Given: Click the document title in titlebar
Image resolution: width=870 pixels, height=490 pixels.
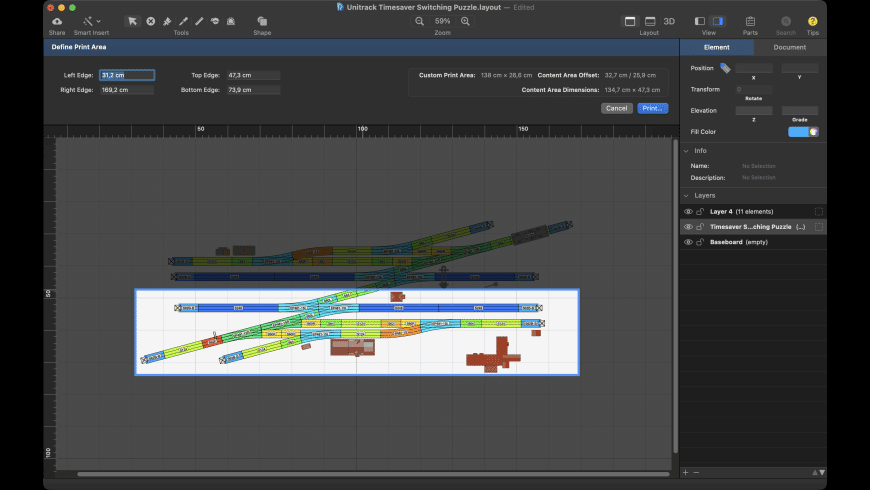Looking at the screenshot, I should pos(423,7).
